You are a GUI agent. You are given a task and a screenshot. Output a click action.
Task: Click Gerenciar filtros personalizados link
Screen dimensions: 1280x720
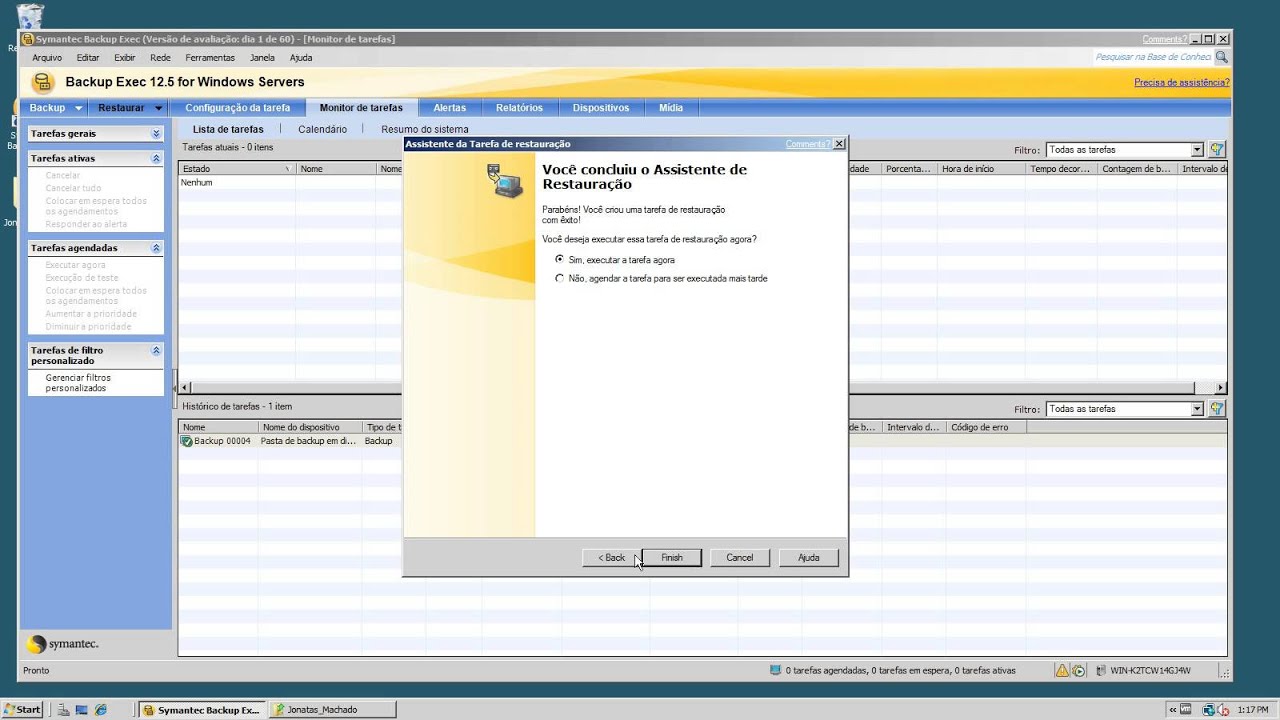click(78, 383)
